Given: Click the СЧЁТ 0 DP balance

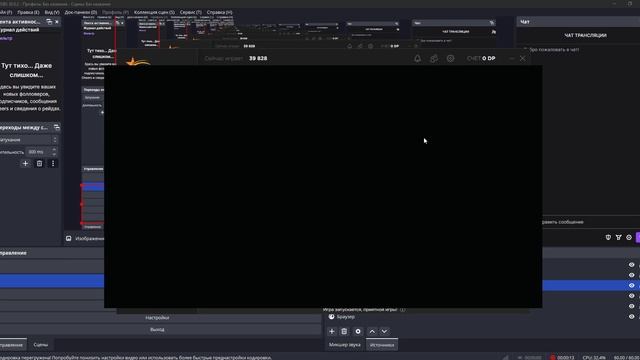Looking at the screenshot, I should (481, 58).
